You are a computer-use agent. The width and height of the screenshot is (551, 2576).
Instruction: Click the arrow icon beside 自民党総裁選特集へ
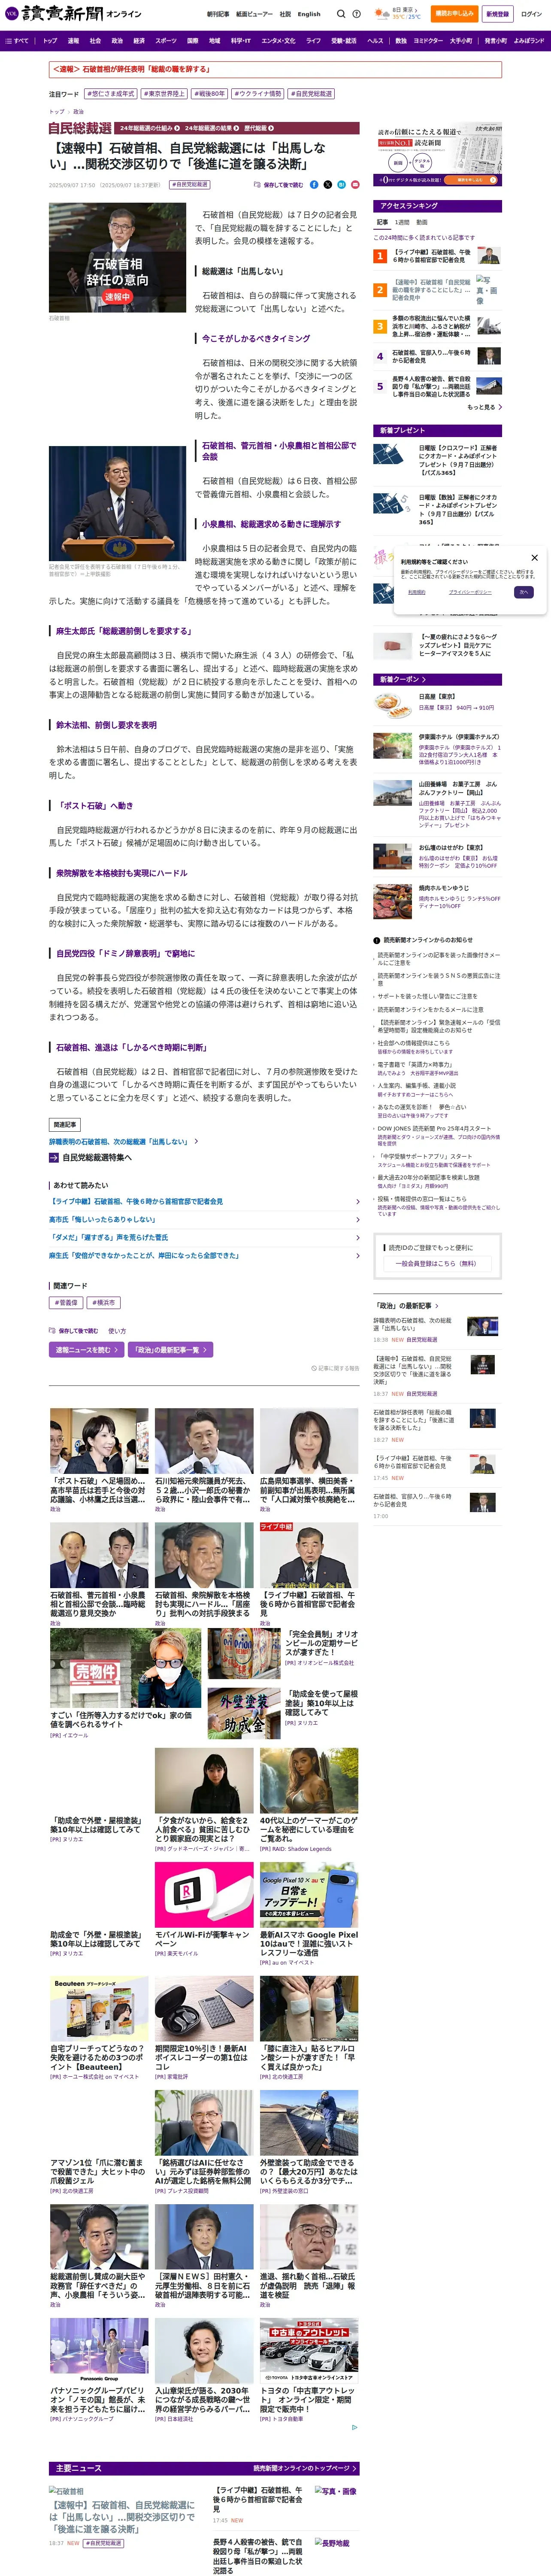[53, 1158]
